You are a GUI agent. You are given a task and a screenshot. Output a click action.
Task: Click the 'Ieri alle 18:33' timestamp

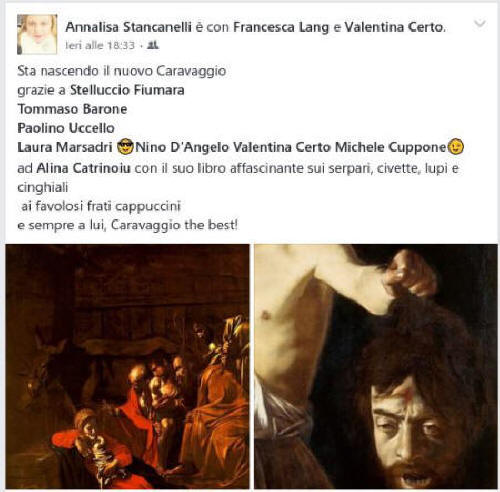(100, 45)
